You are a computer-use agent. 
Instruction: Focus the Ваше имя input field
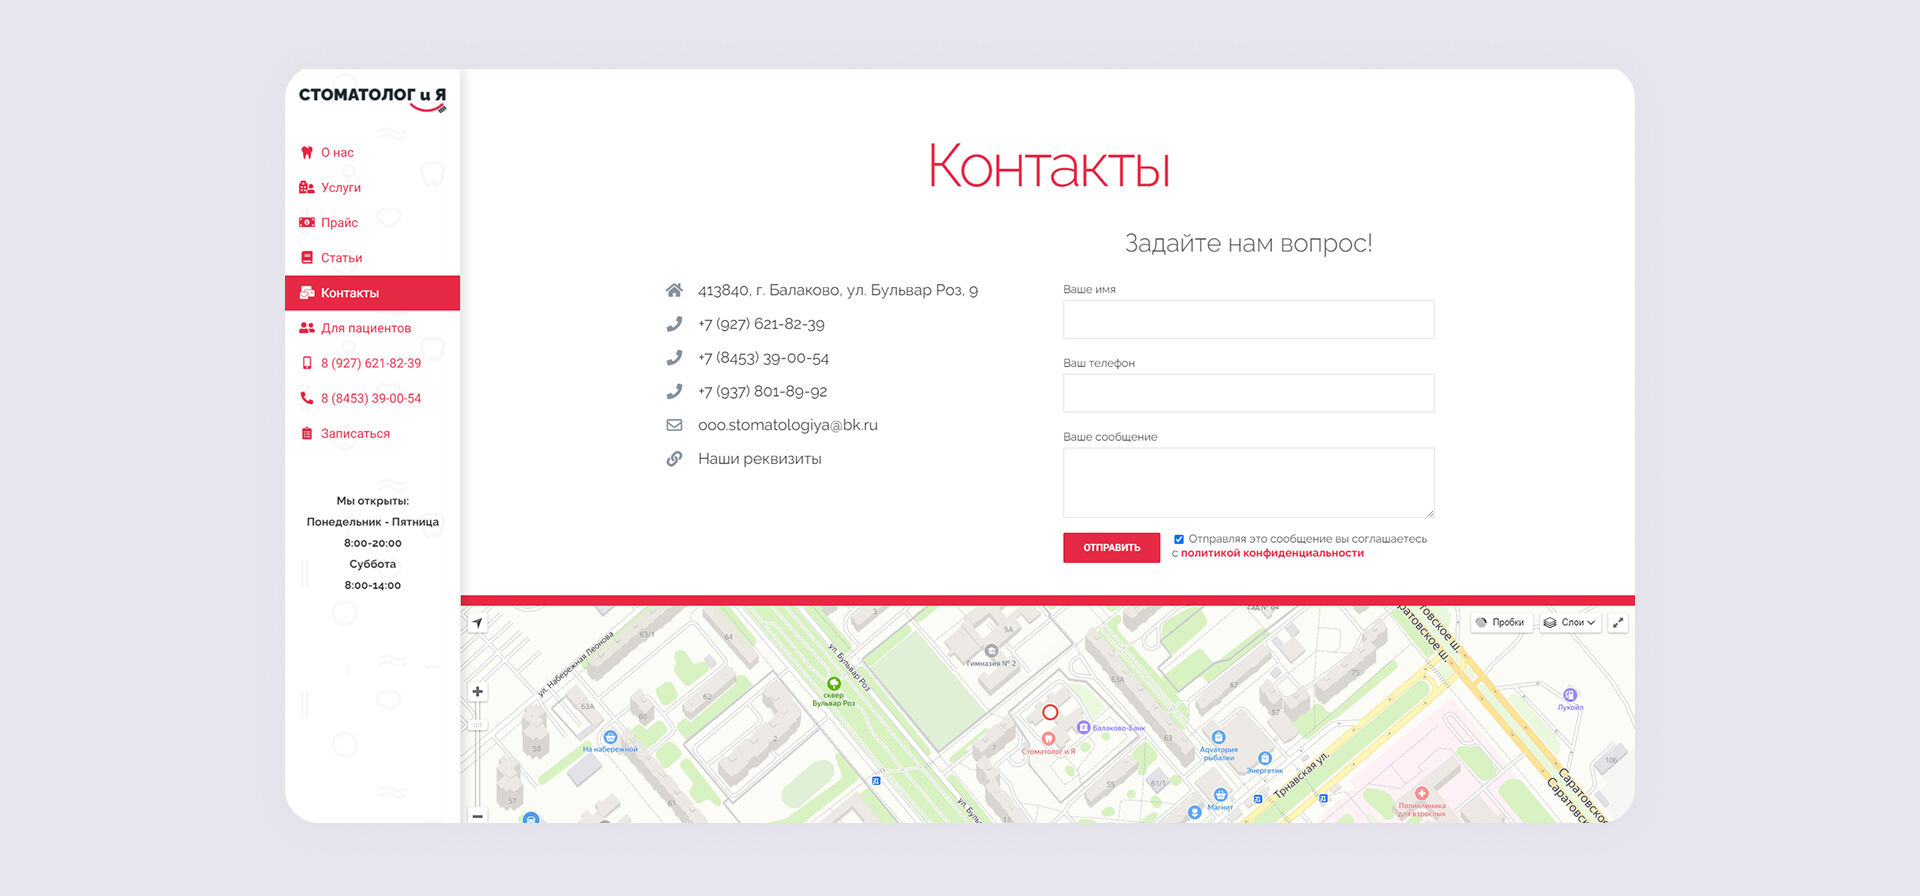[x=1248, y=320]
